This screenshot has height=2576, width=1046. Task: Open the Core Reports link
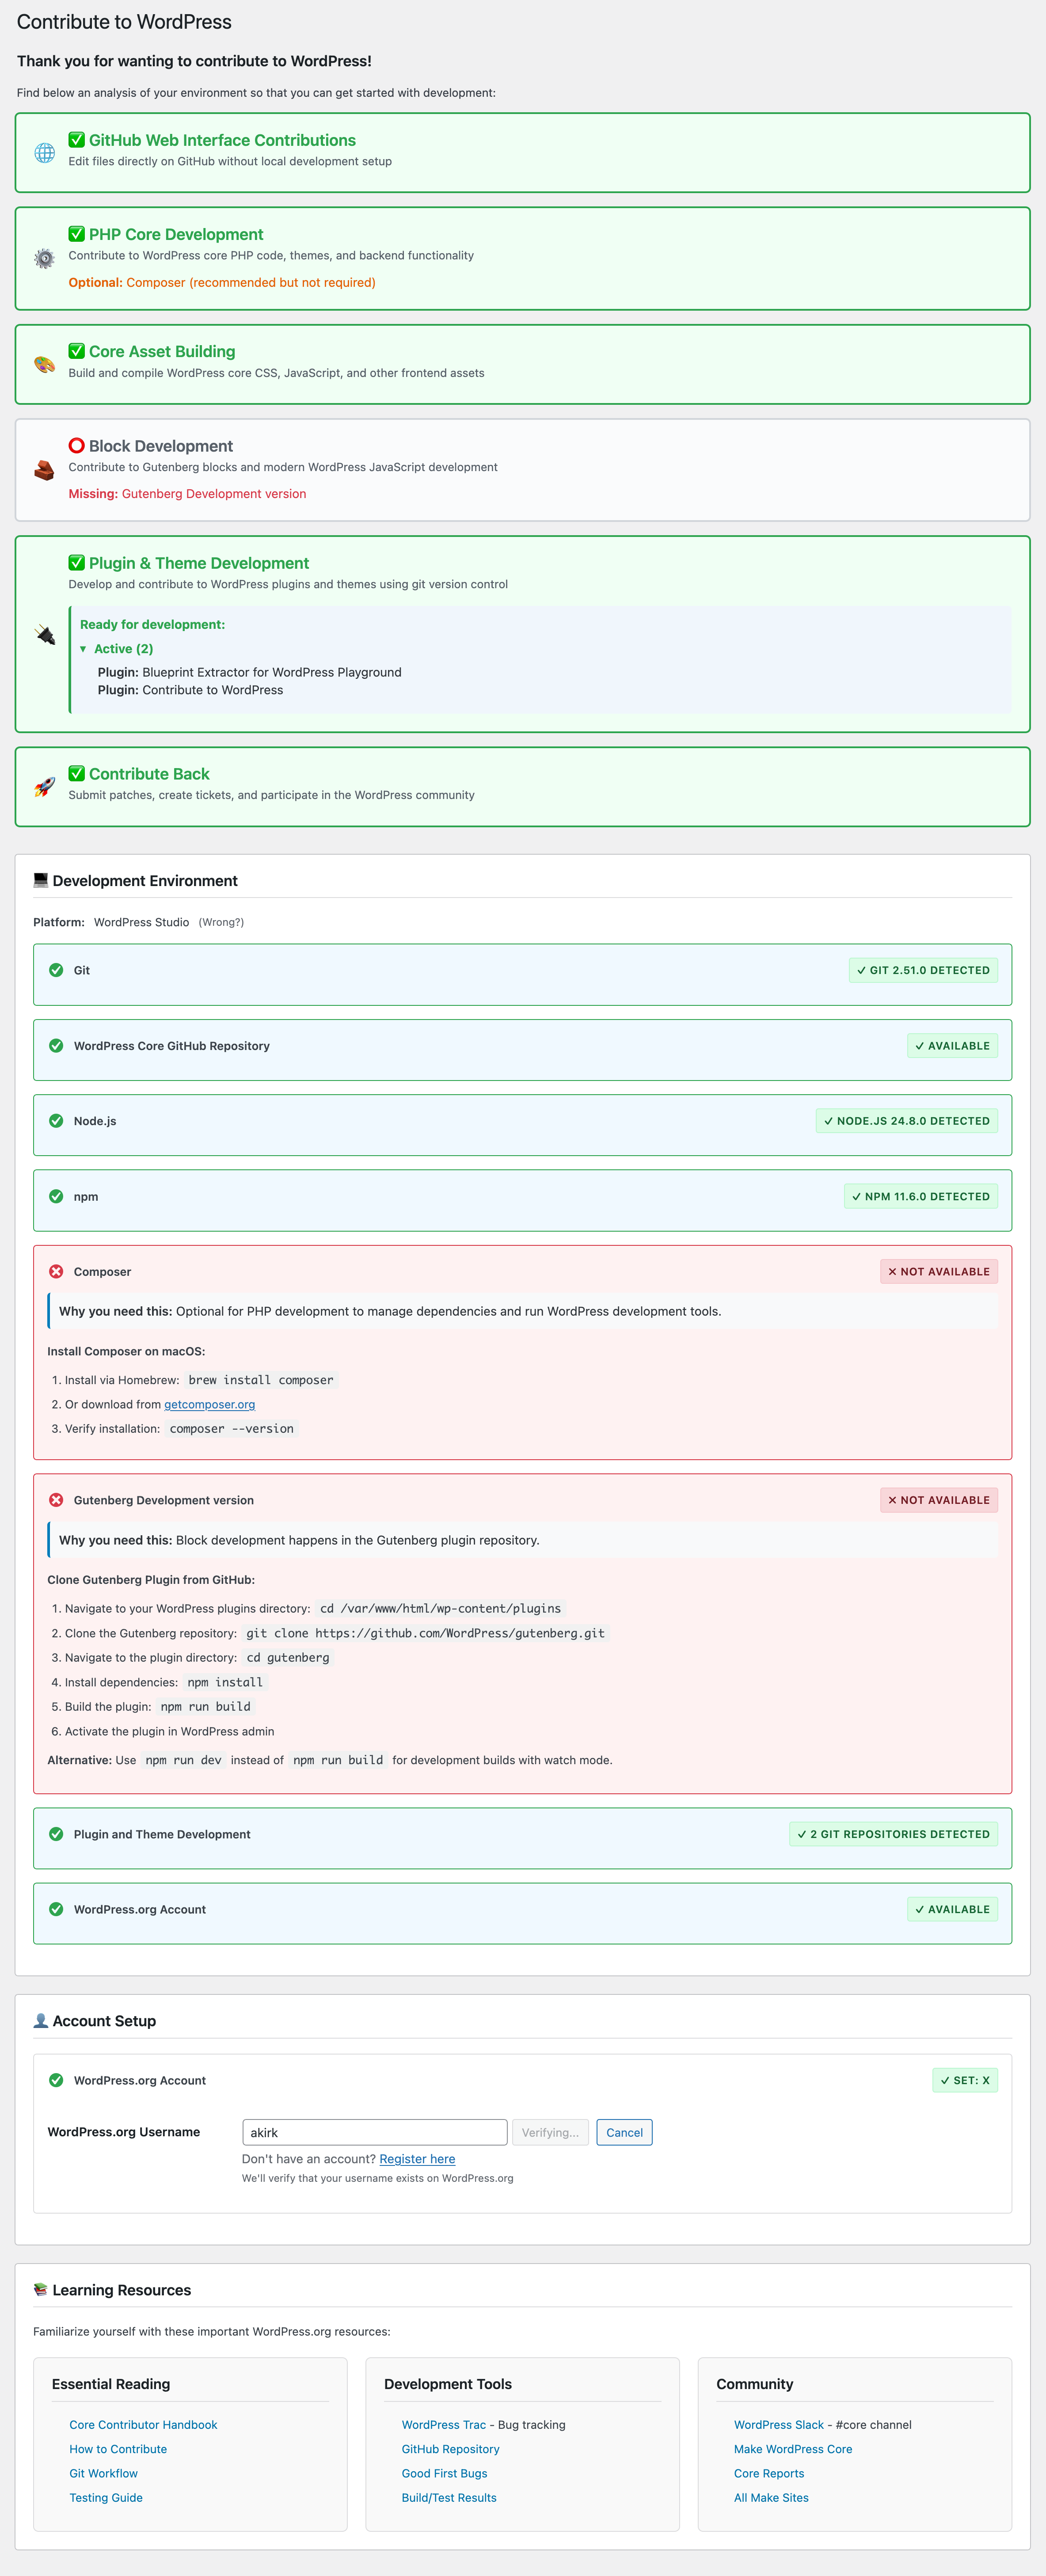(x=769, y=2473)
